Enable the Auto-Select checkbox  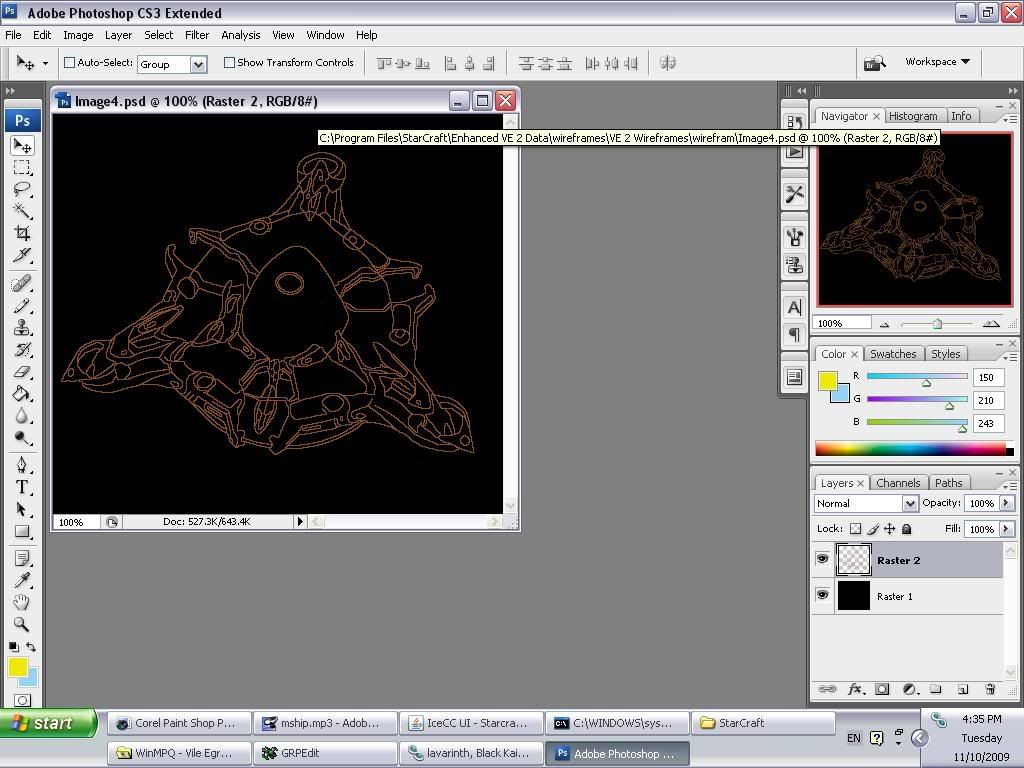pyautogui.click(x=69, y=63)
